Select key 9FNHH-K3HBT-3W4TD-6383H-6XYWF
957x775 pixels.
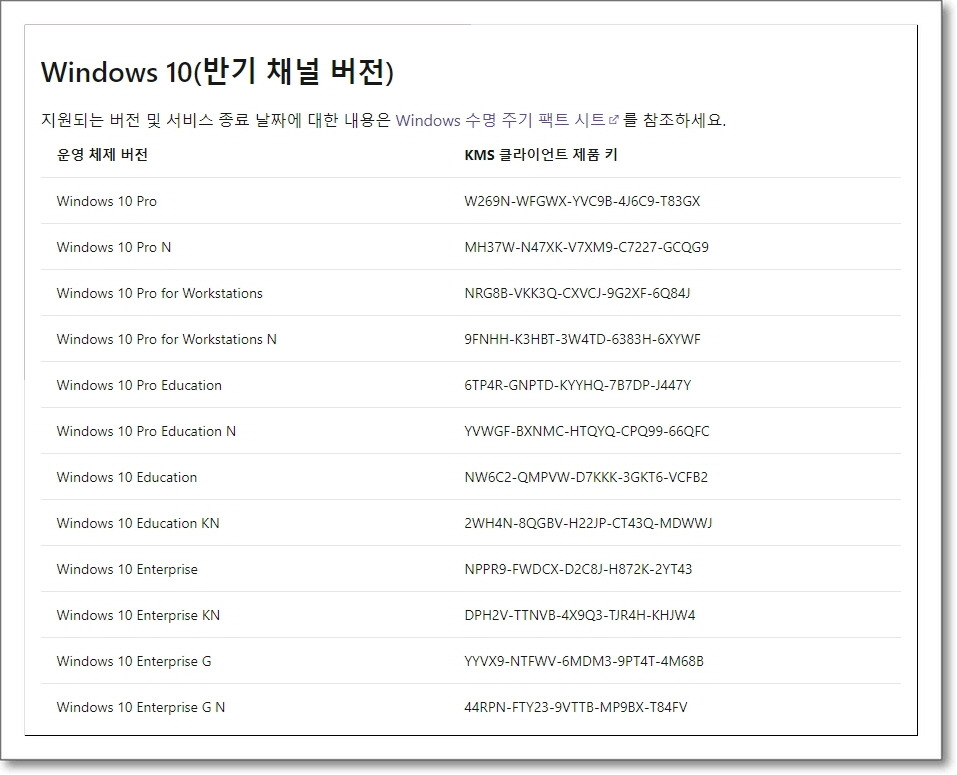(x=582, y=339)
